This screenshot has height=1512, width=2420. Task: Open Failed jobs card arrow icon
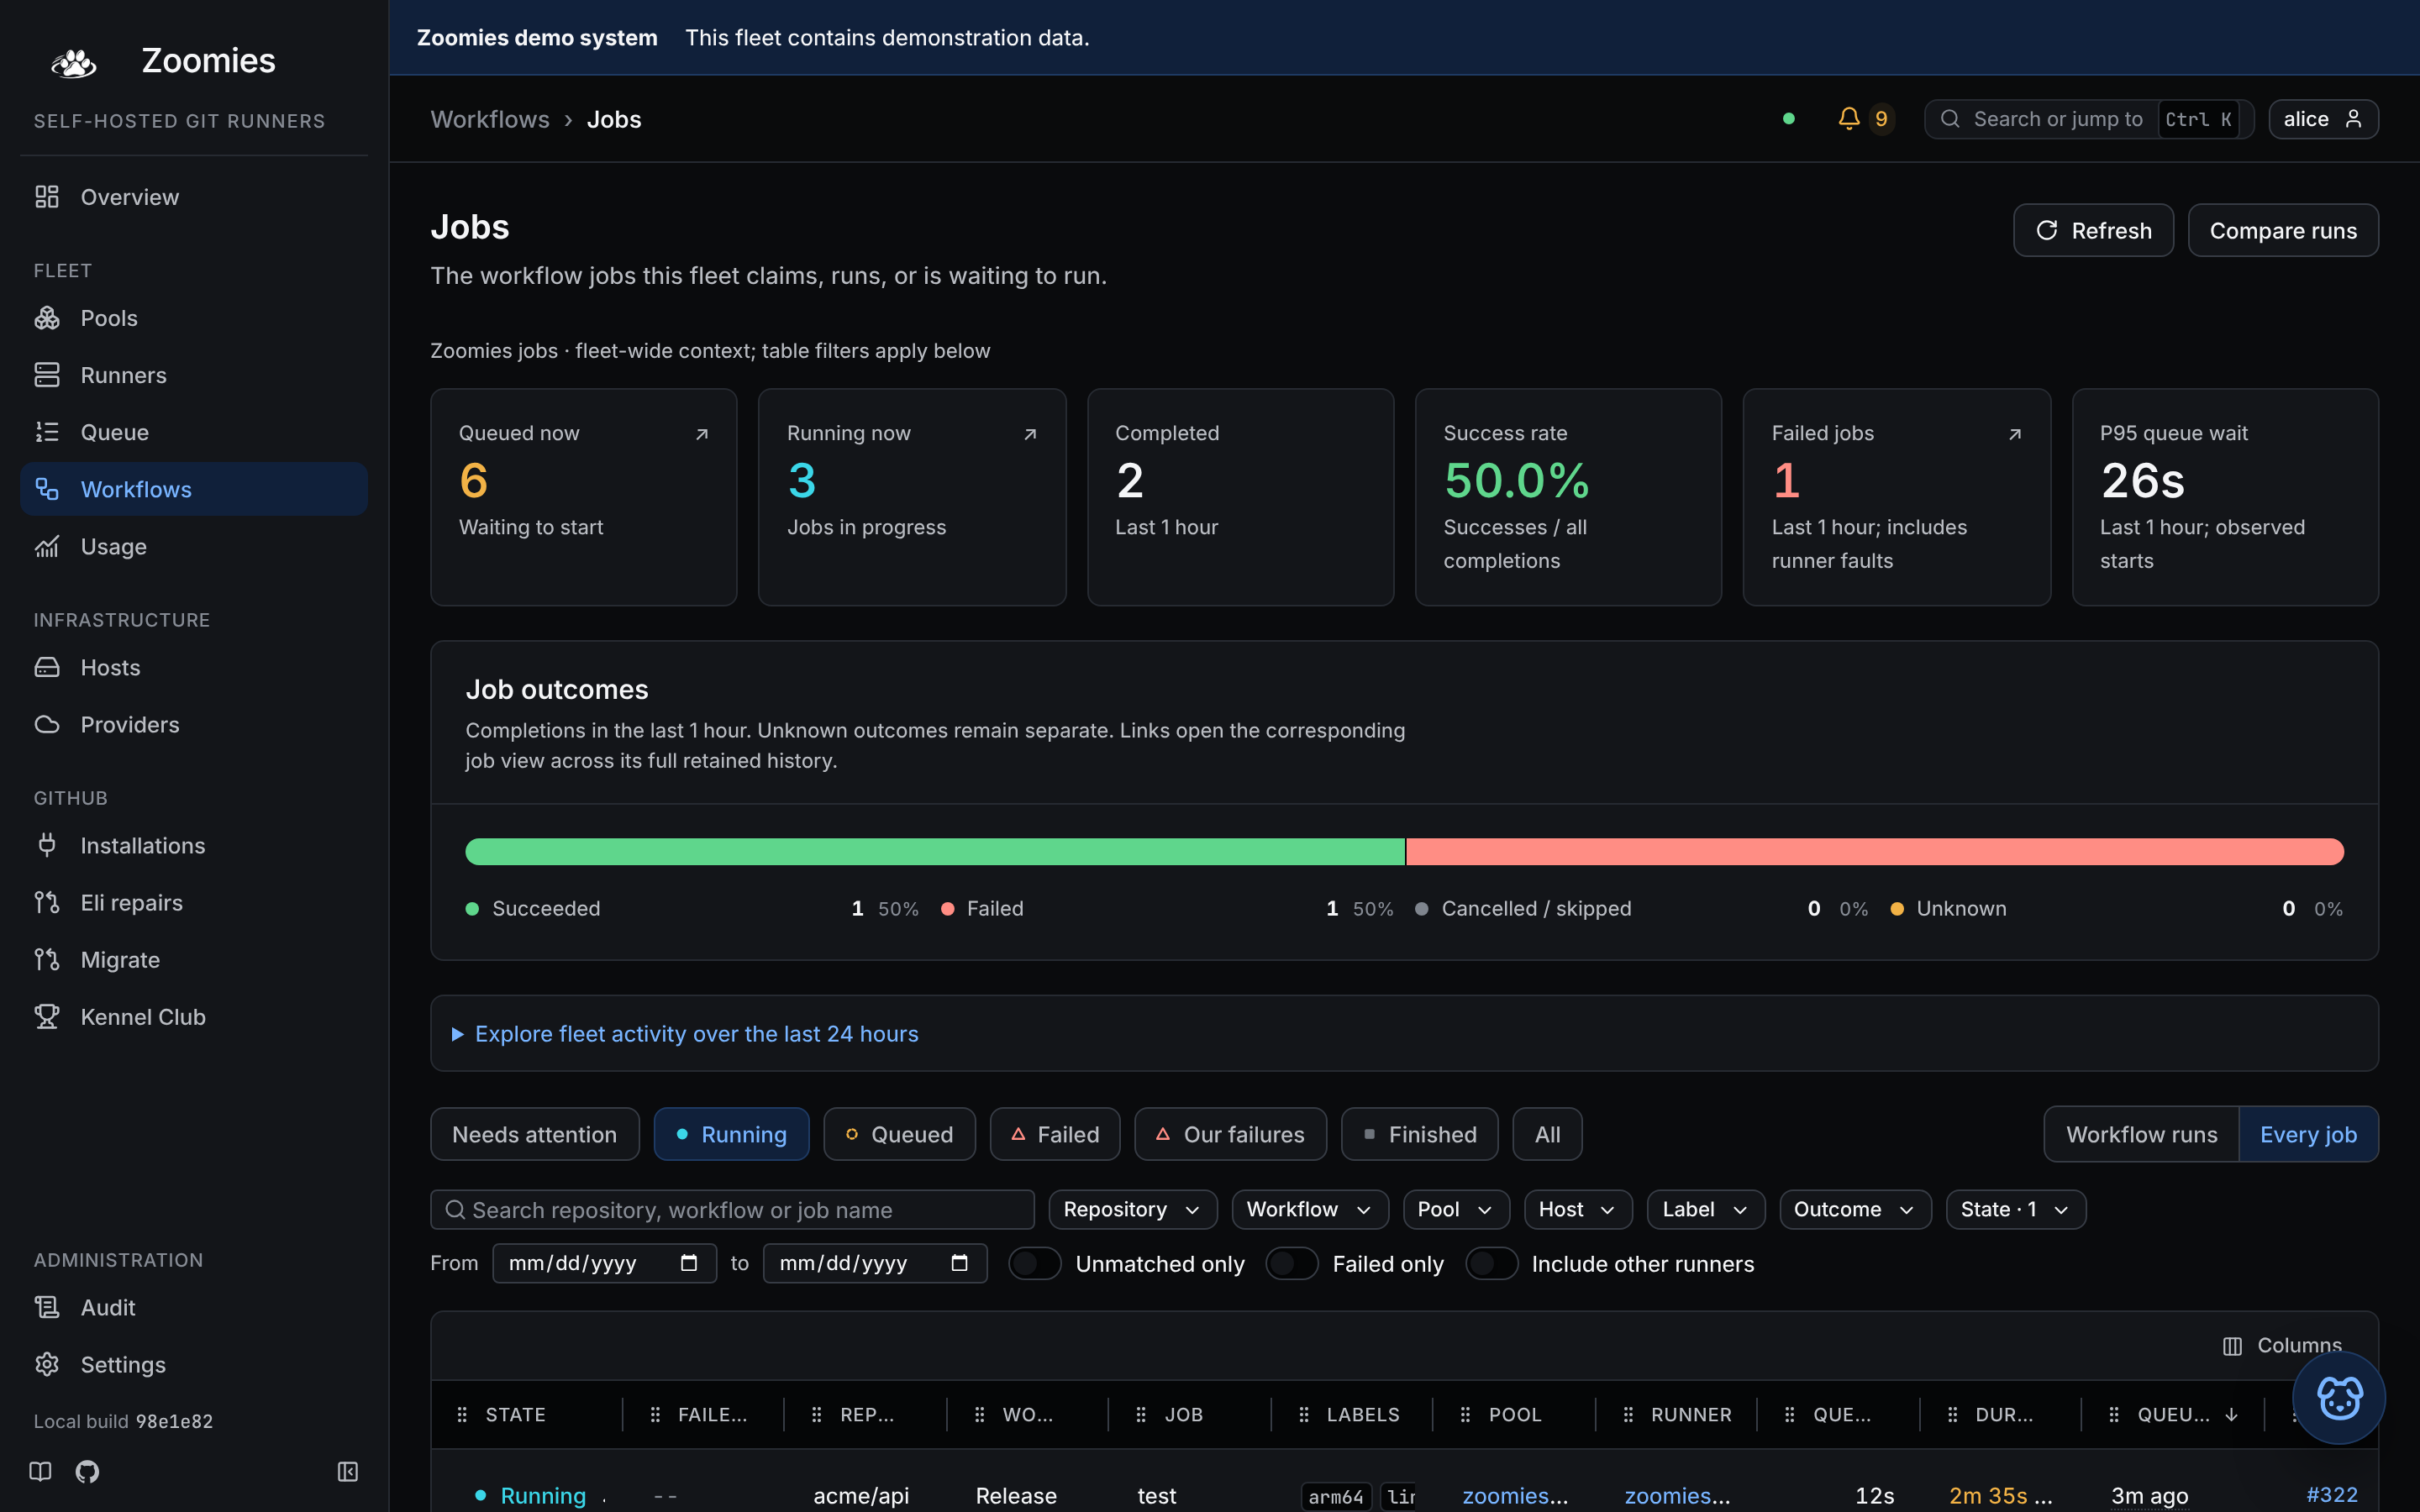point(2015,434)
